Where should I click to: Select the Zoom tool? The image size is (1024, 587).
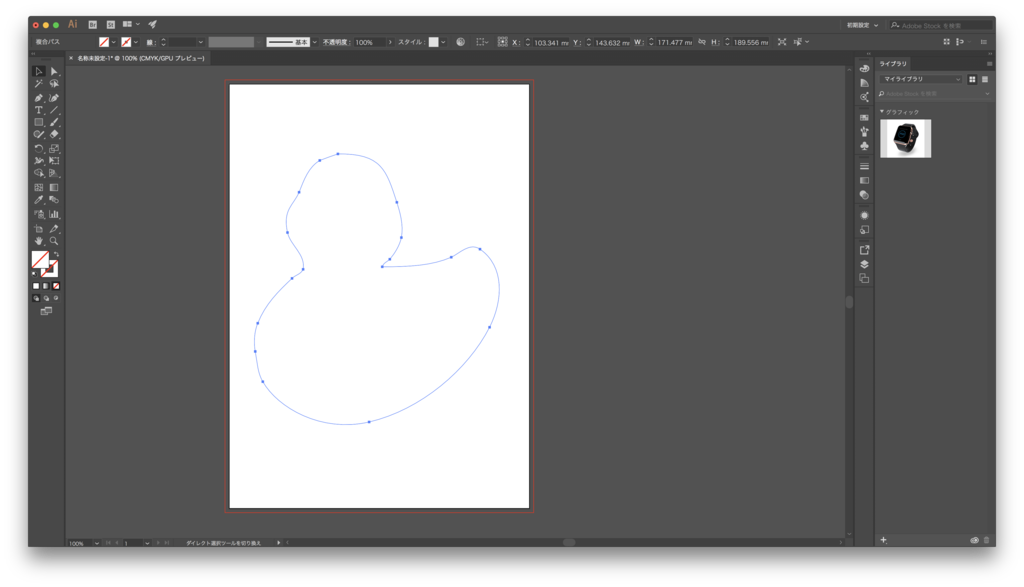[x=54, y=241]
